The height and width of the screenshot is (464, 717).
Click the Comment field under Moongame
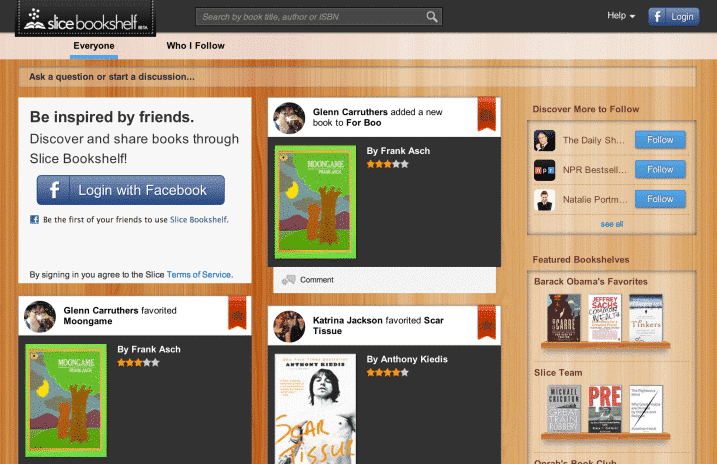pos(384,280)
